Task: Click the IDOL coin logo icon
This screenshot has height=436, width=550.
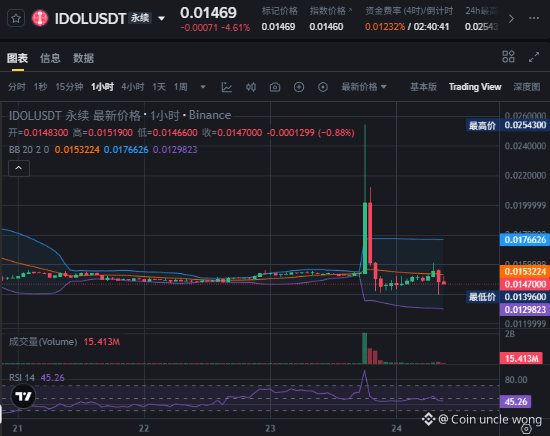Action: [40, 18]
